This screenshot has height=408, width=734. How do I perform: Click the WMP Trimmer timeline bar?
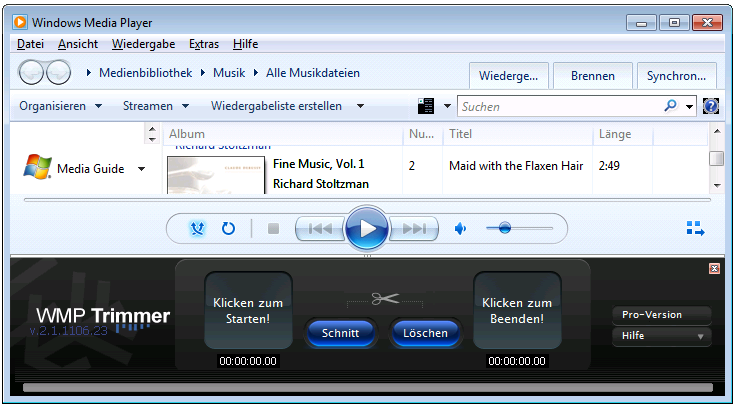click(x=367, y=387)
